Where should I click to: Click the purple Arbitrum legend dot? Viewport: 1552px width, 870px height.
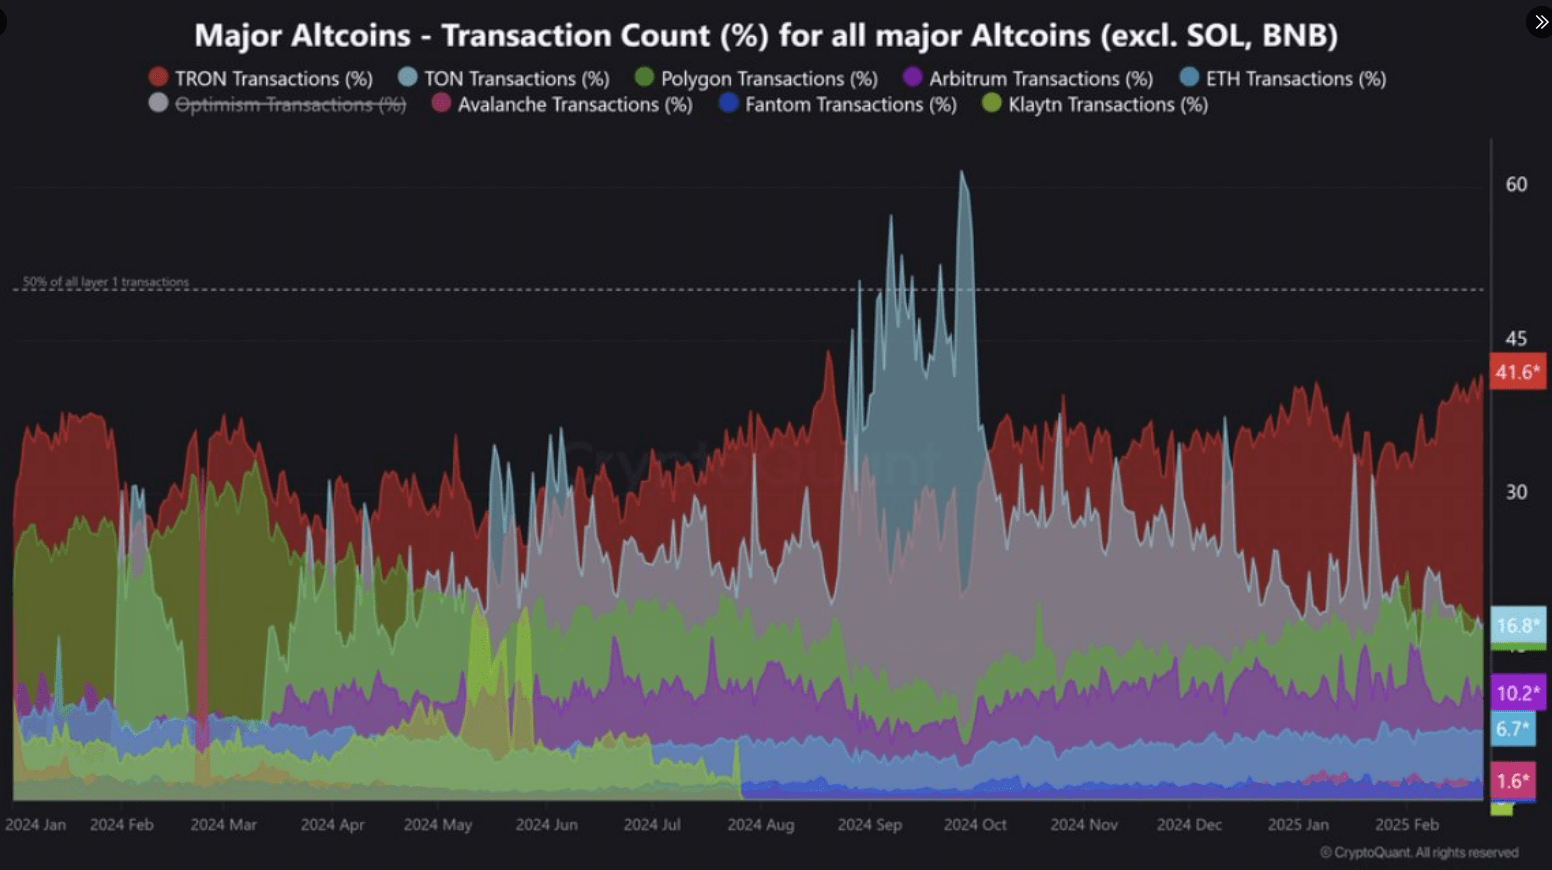(x=912, y=77)
